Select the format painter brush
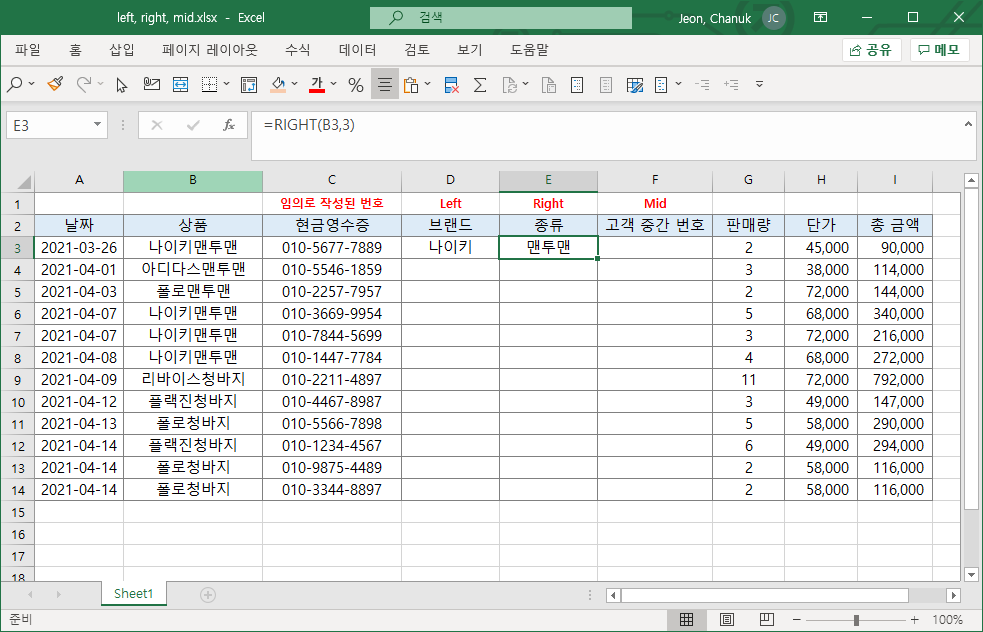 click(55, 85)
